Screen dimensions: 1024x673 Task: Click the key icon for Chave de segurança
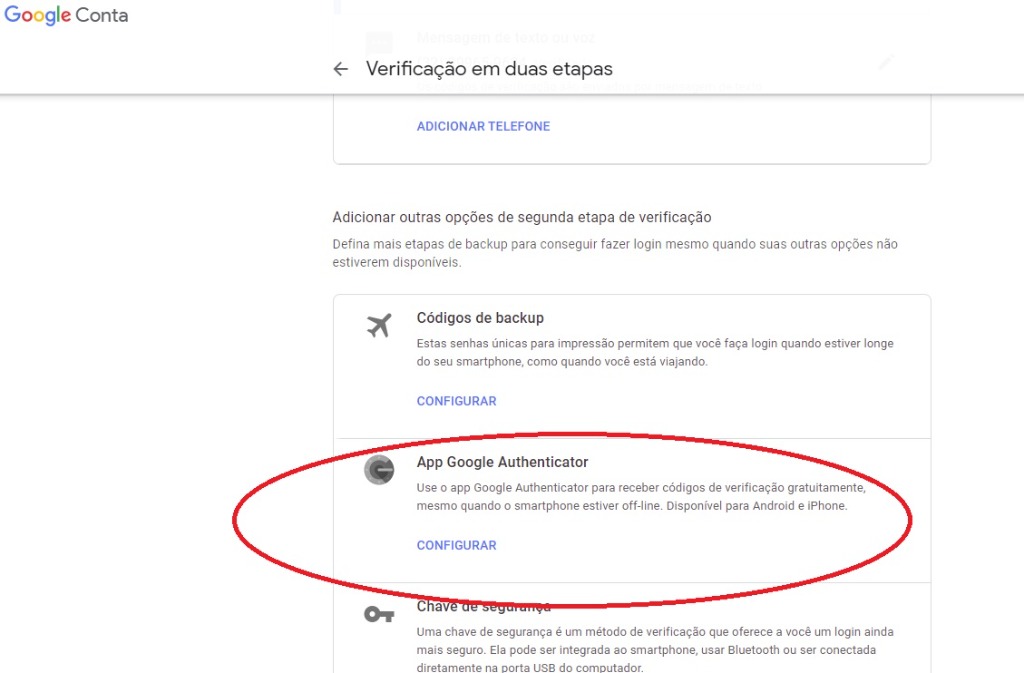tap(379, 614)
